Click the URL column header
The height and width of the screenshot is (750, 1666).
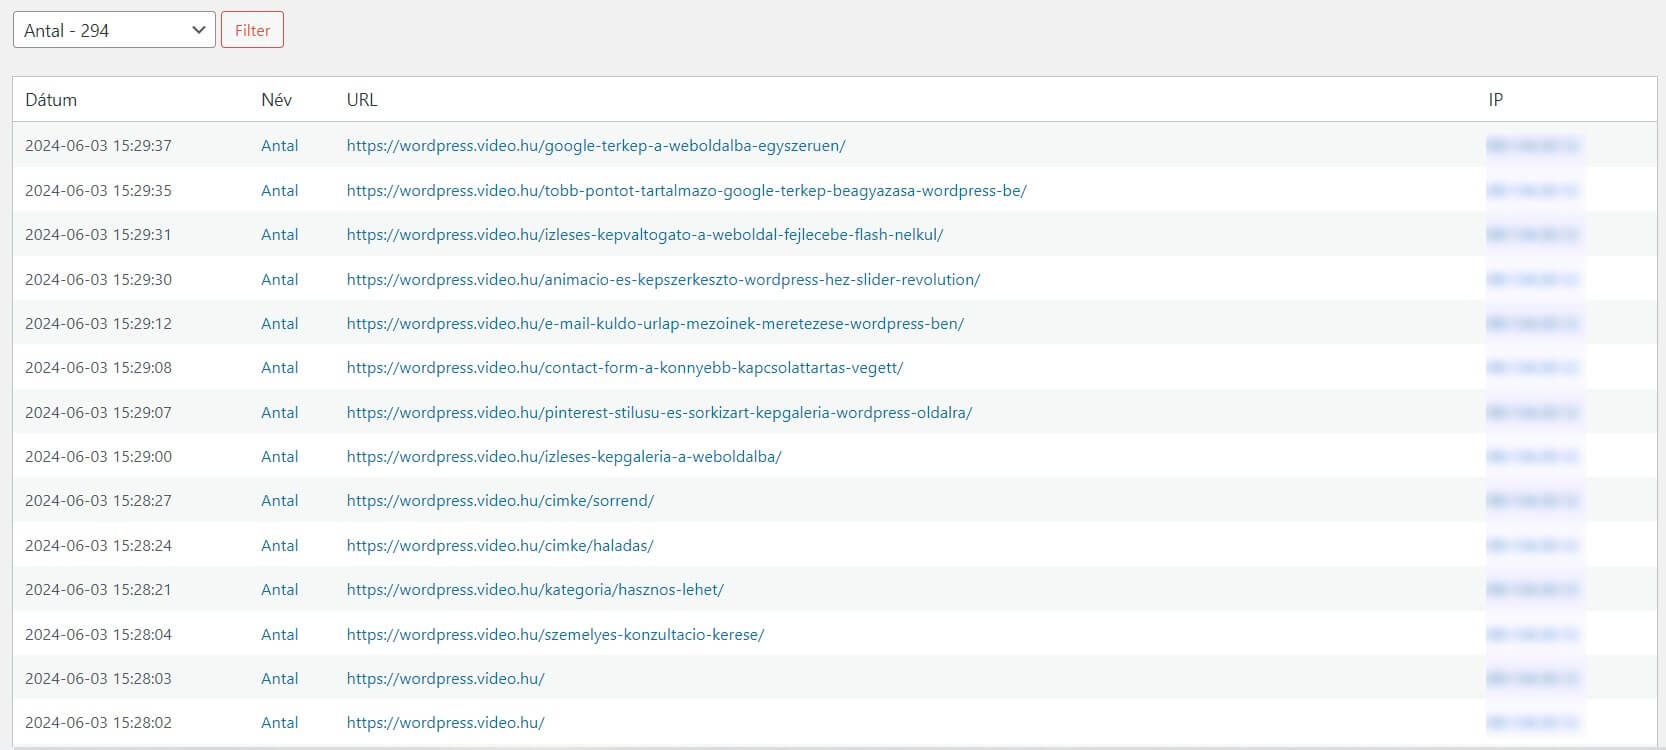(362, 100)
